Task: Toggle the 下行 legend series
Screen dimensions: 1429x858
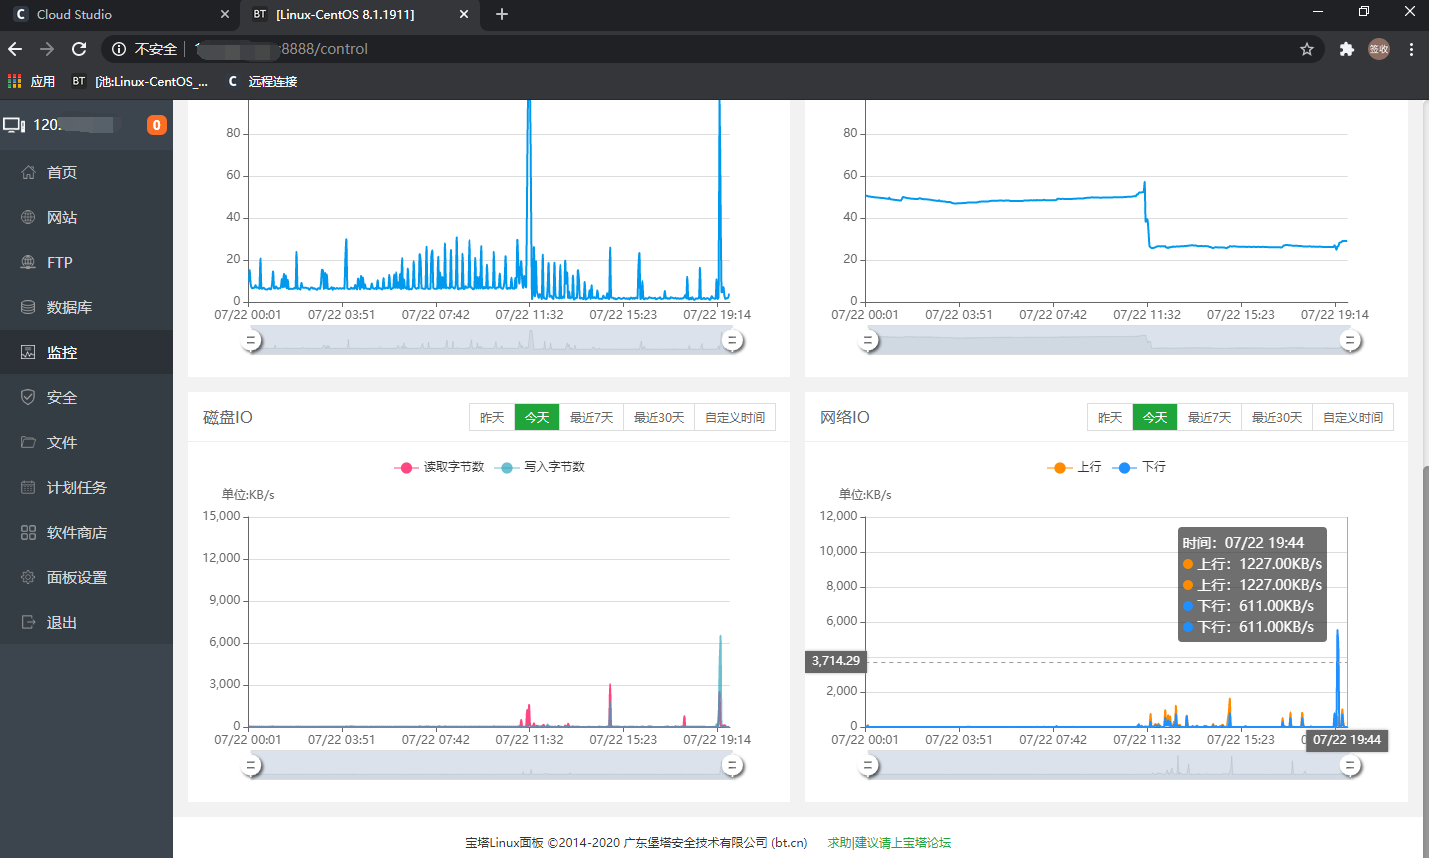Action: (1139, 467)
